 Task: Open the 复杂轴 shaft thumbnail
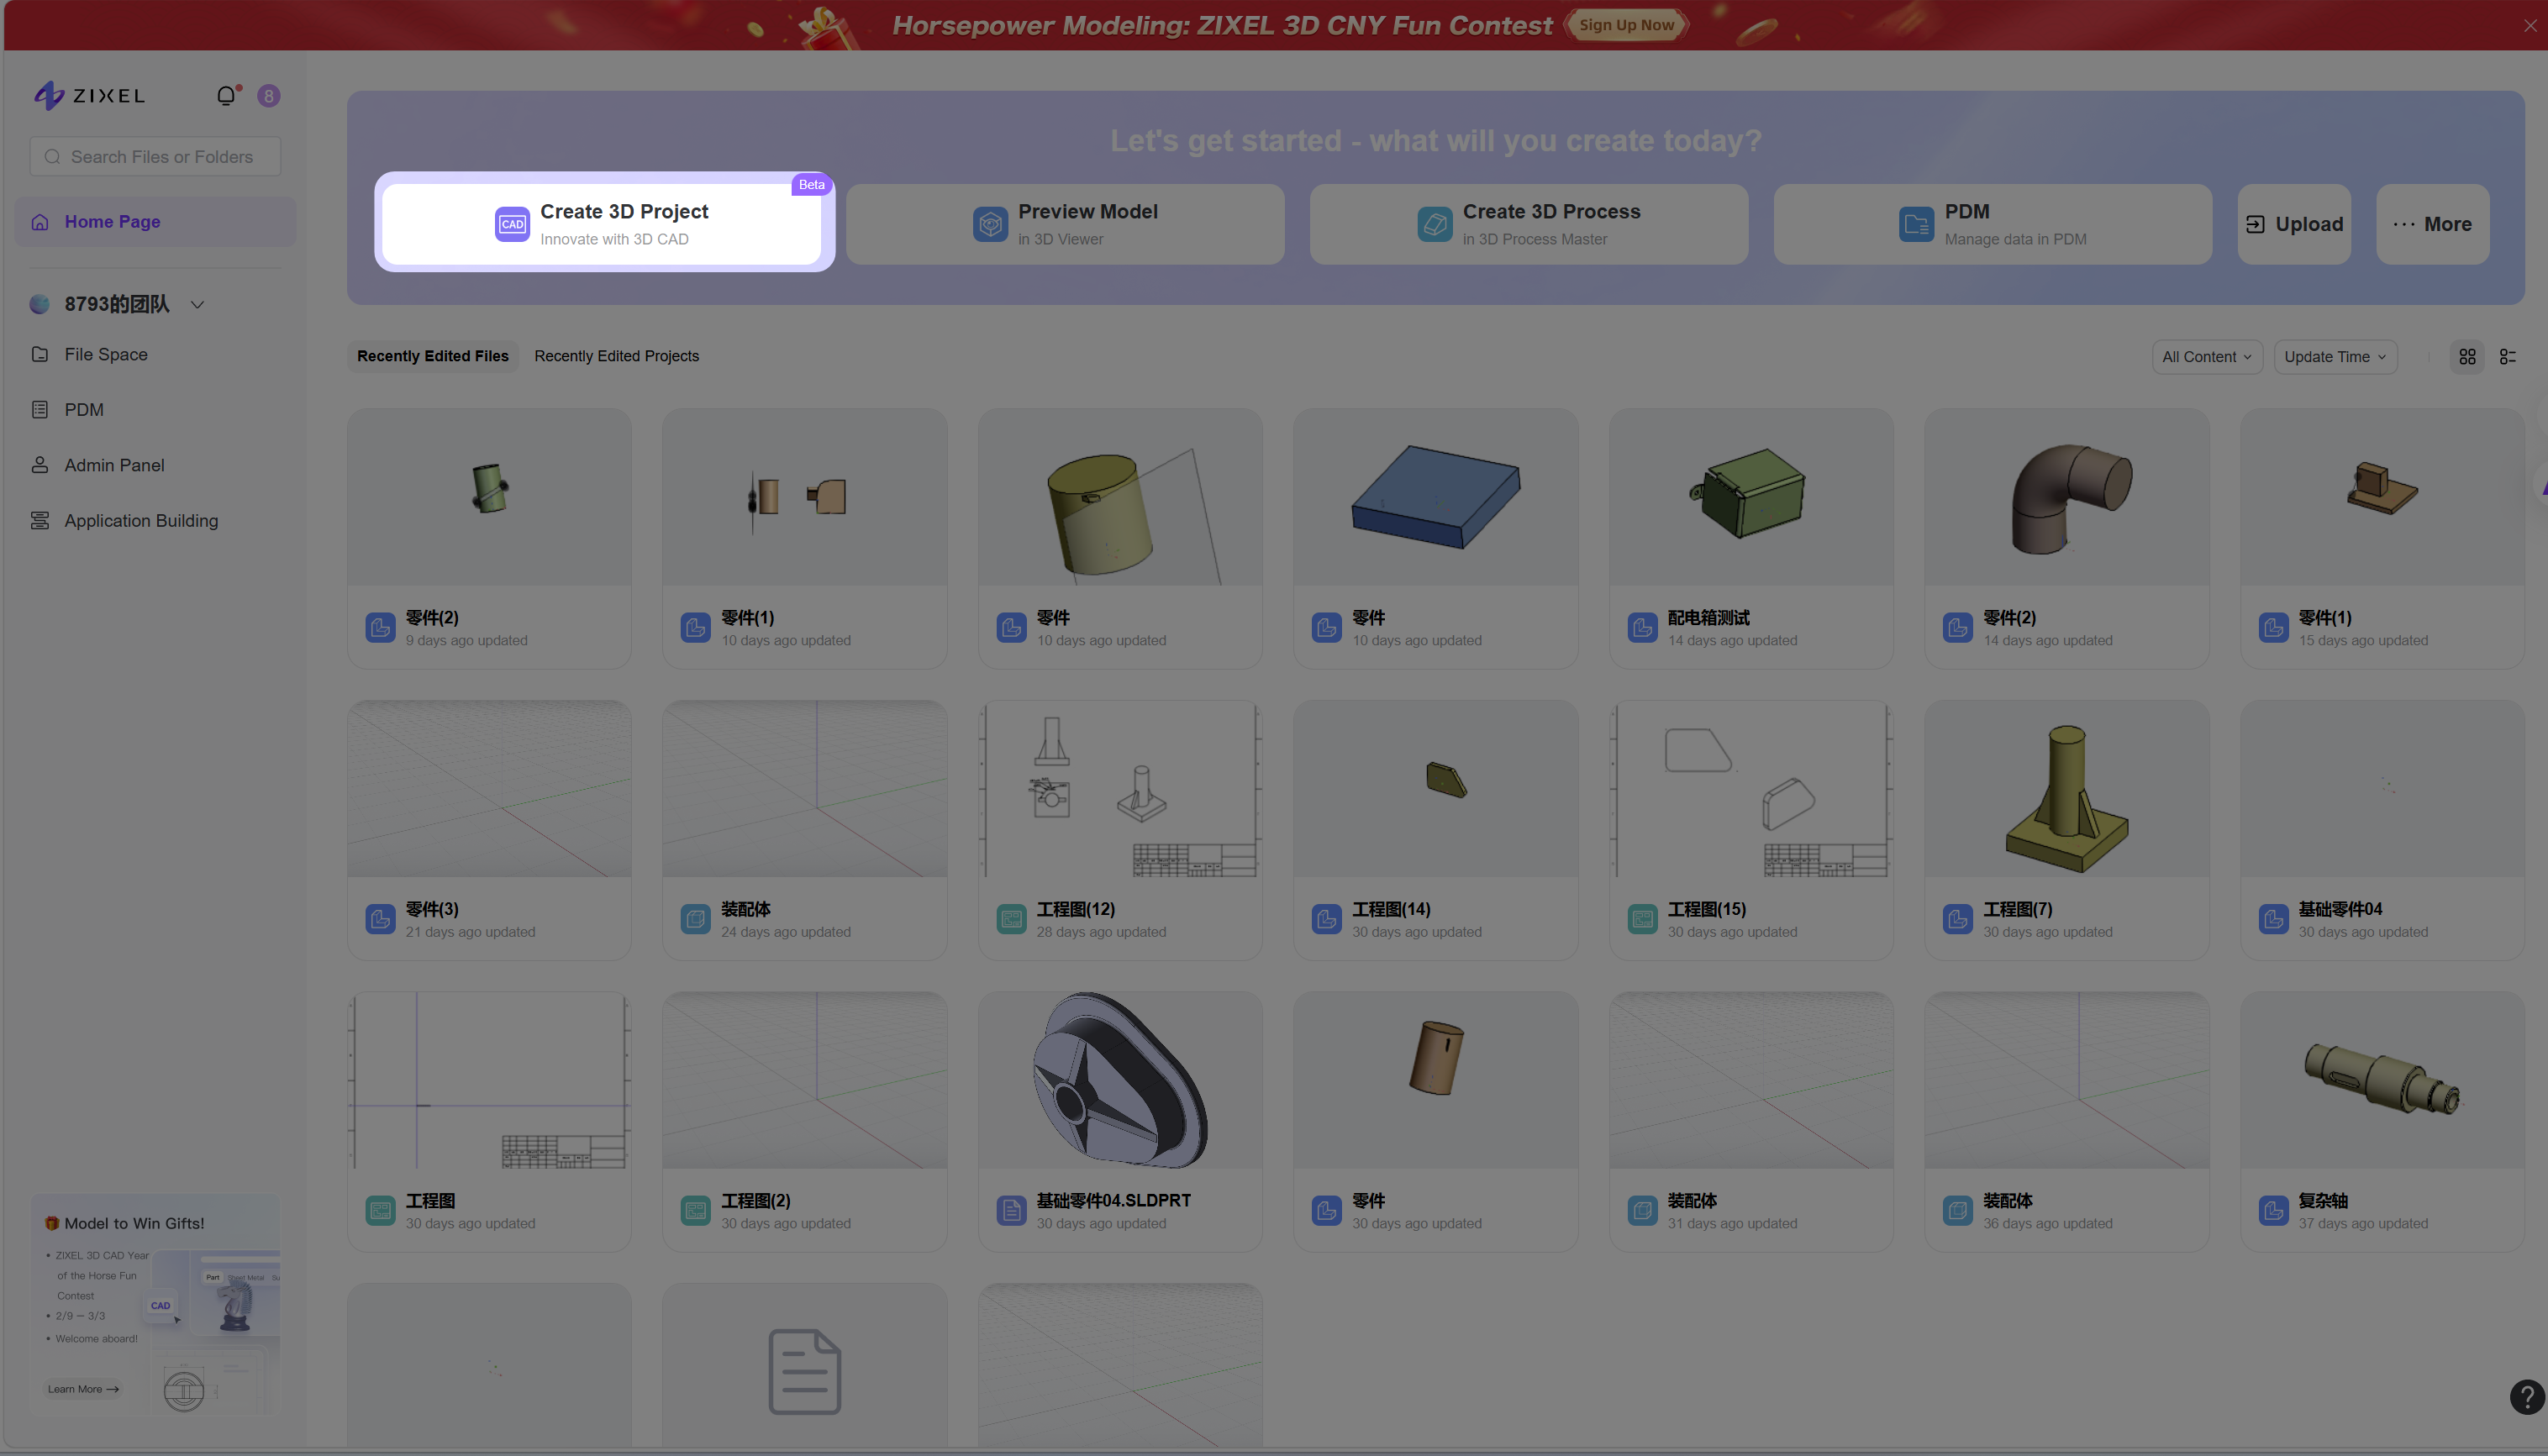pyautogui.click(x=2381, y=1080)
